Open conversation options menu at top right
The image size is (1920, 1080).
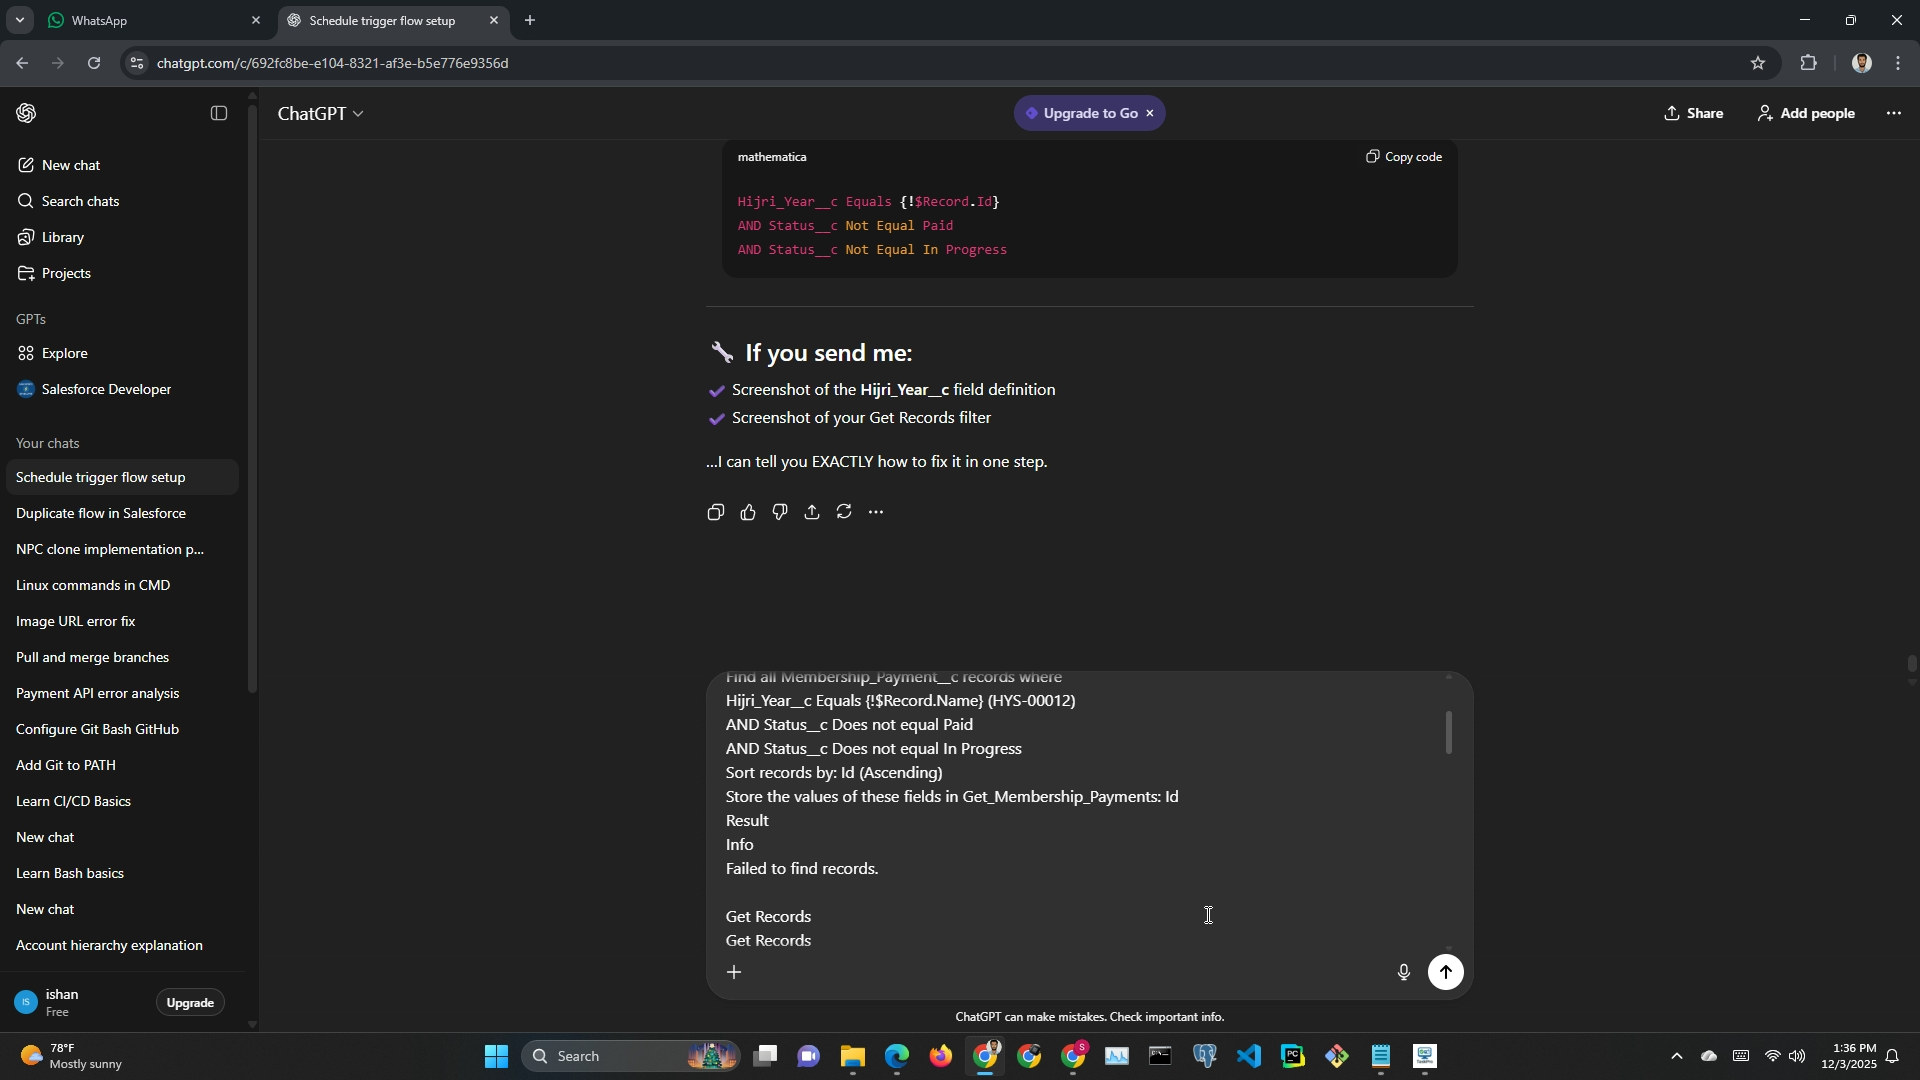tap(1893, 114)
